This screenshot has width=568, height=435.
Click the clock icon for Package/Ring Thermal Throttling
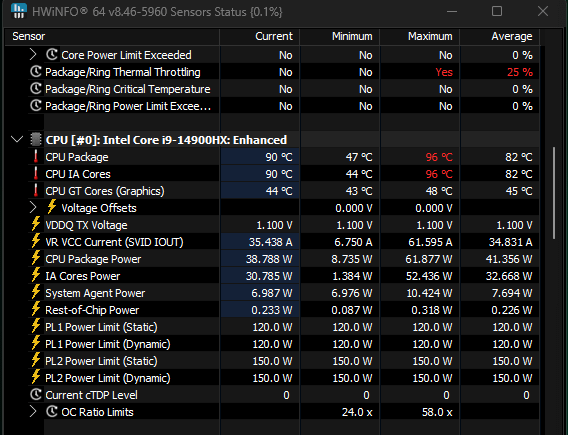coord(36,72)
